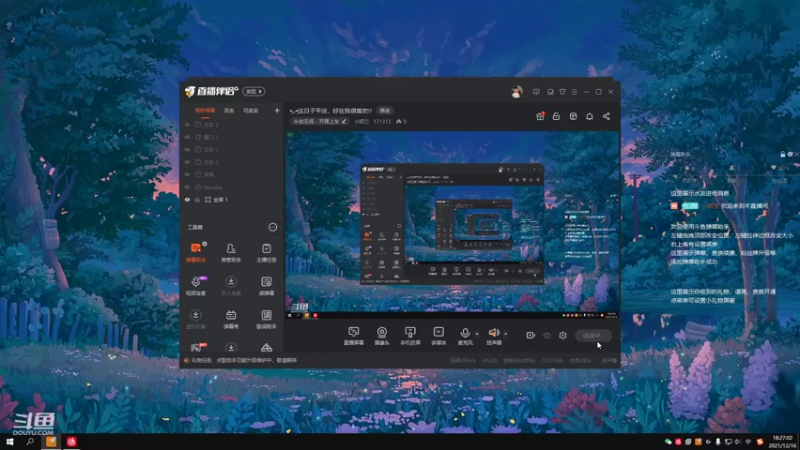This screenshot has width=800, height=450.
Task: Open the 房管助手 room manager tool
Action: point(231,253)
